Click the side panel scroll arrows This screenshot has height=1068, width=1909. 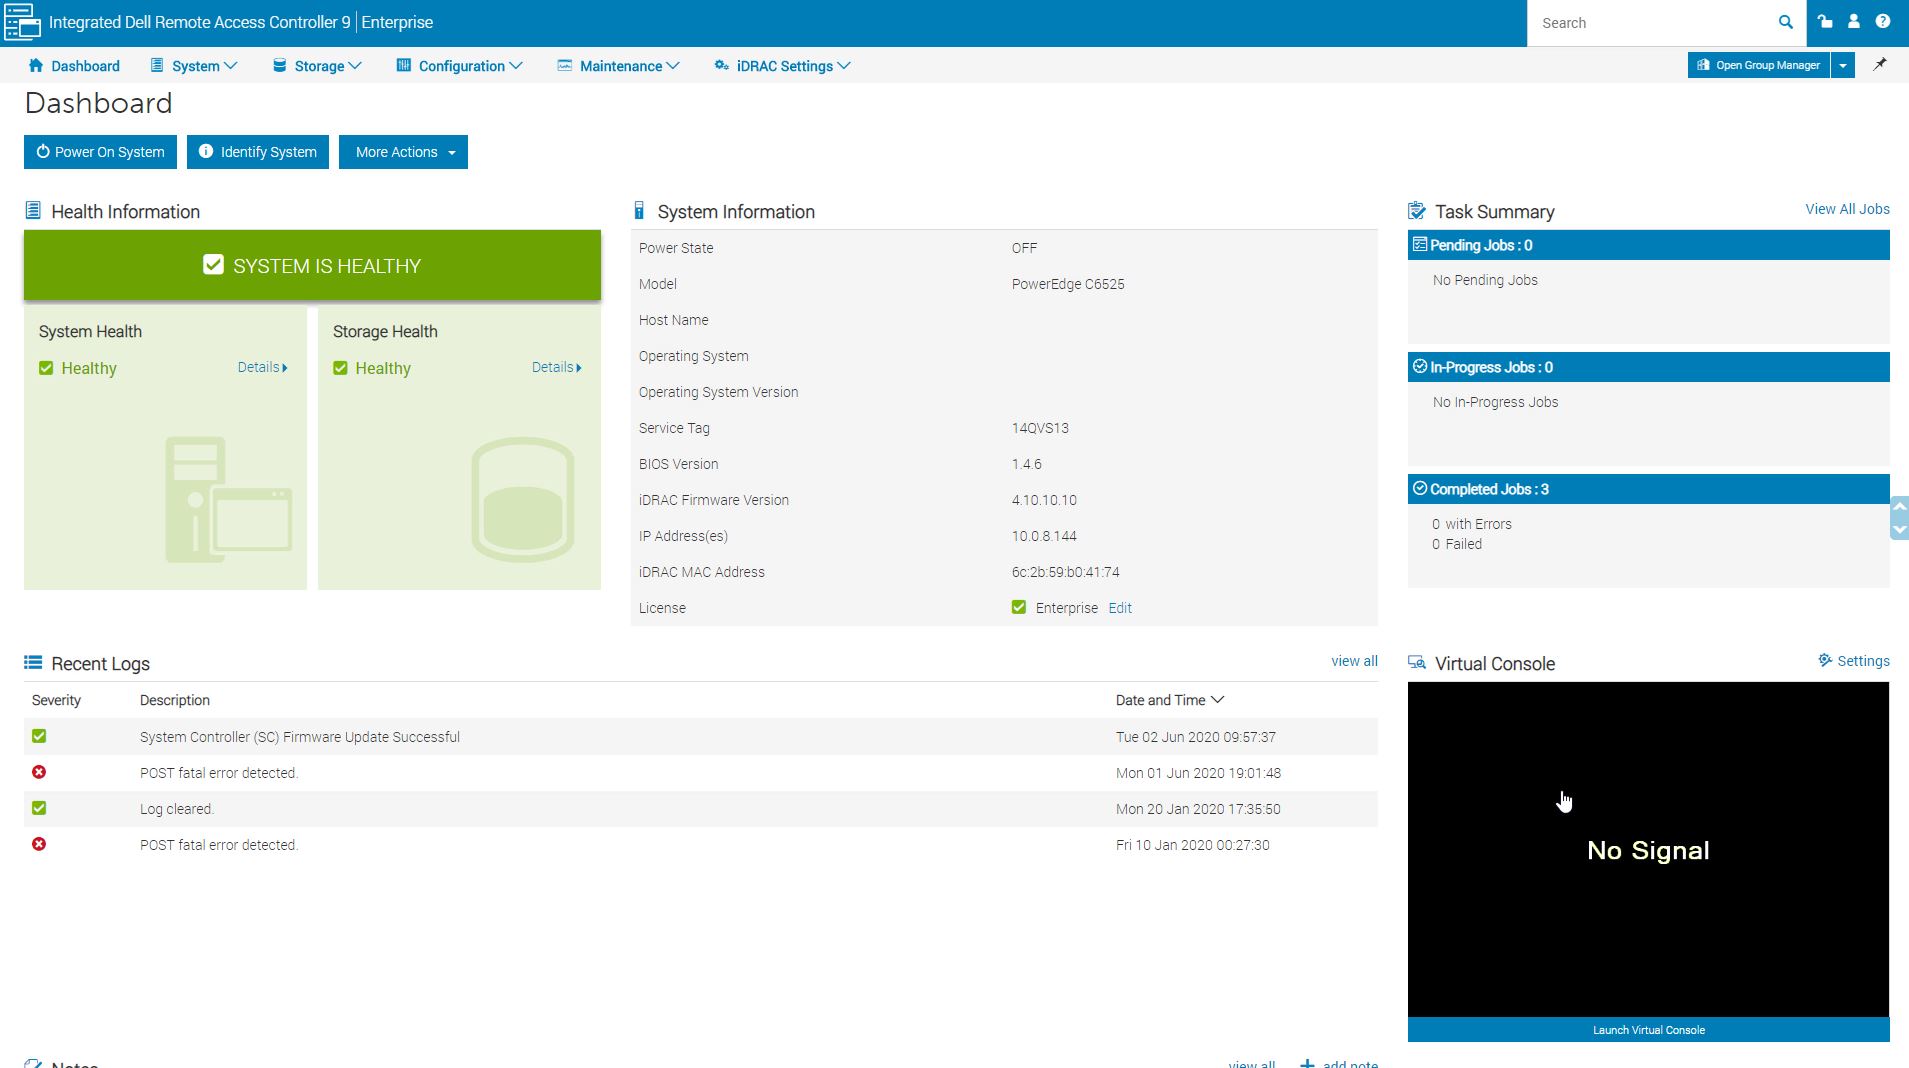(x=1899, y=518)
